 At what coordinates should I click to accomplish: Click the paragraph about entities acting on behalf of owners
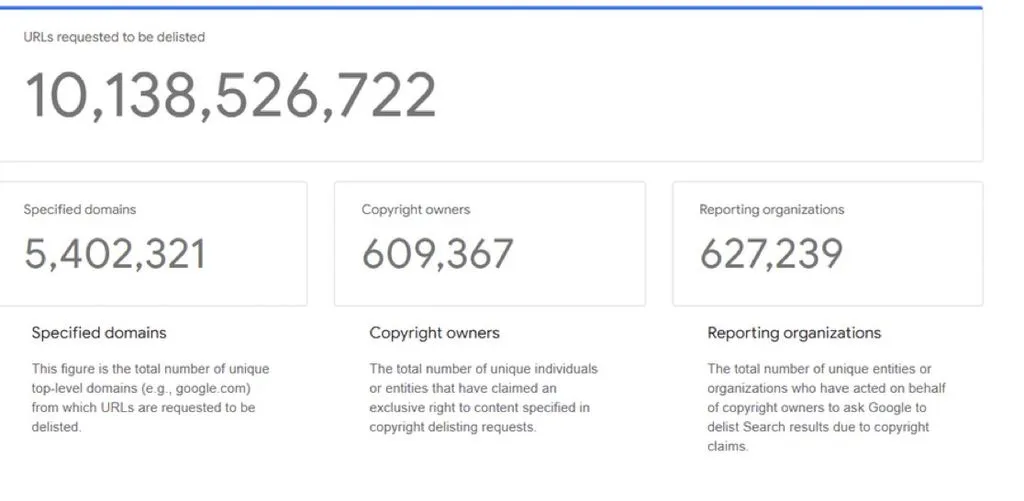click(827, 408)
